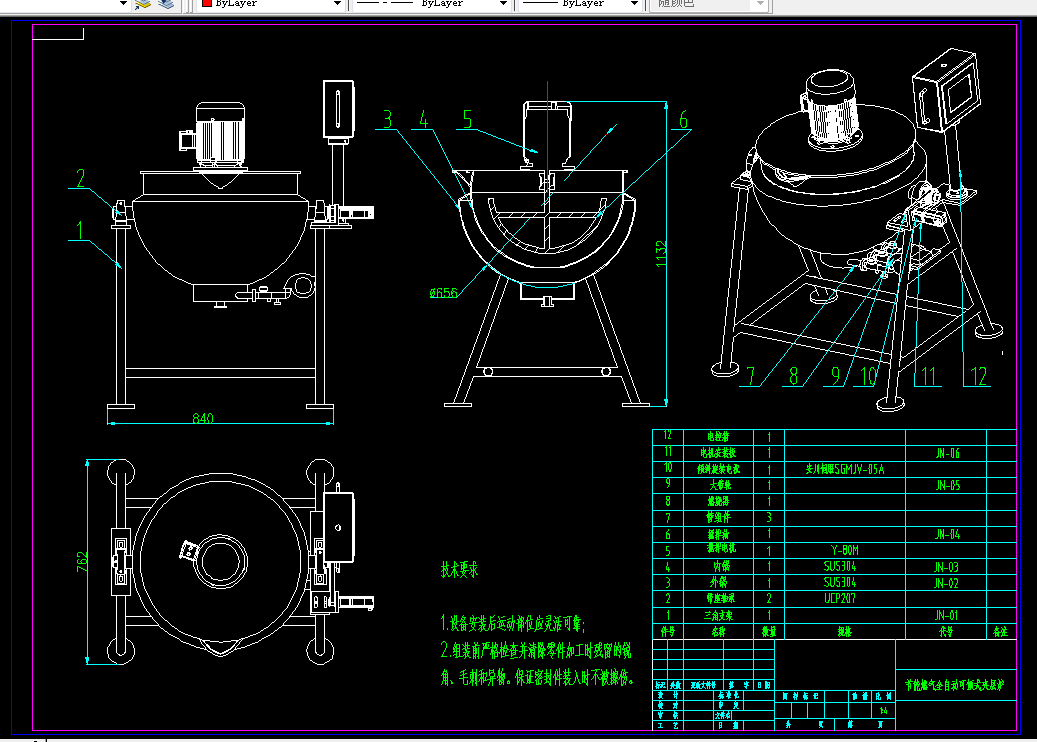The height and width of the screenshot is (742, 1037).
Task: Select the ø656 diameter dimension text
Action: point(443,293)
